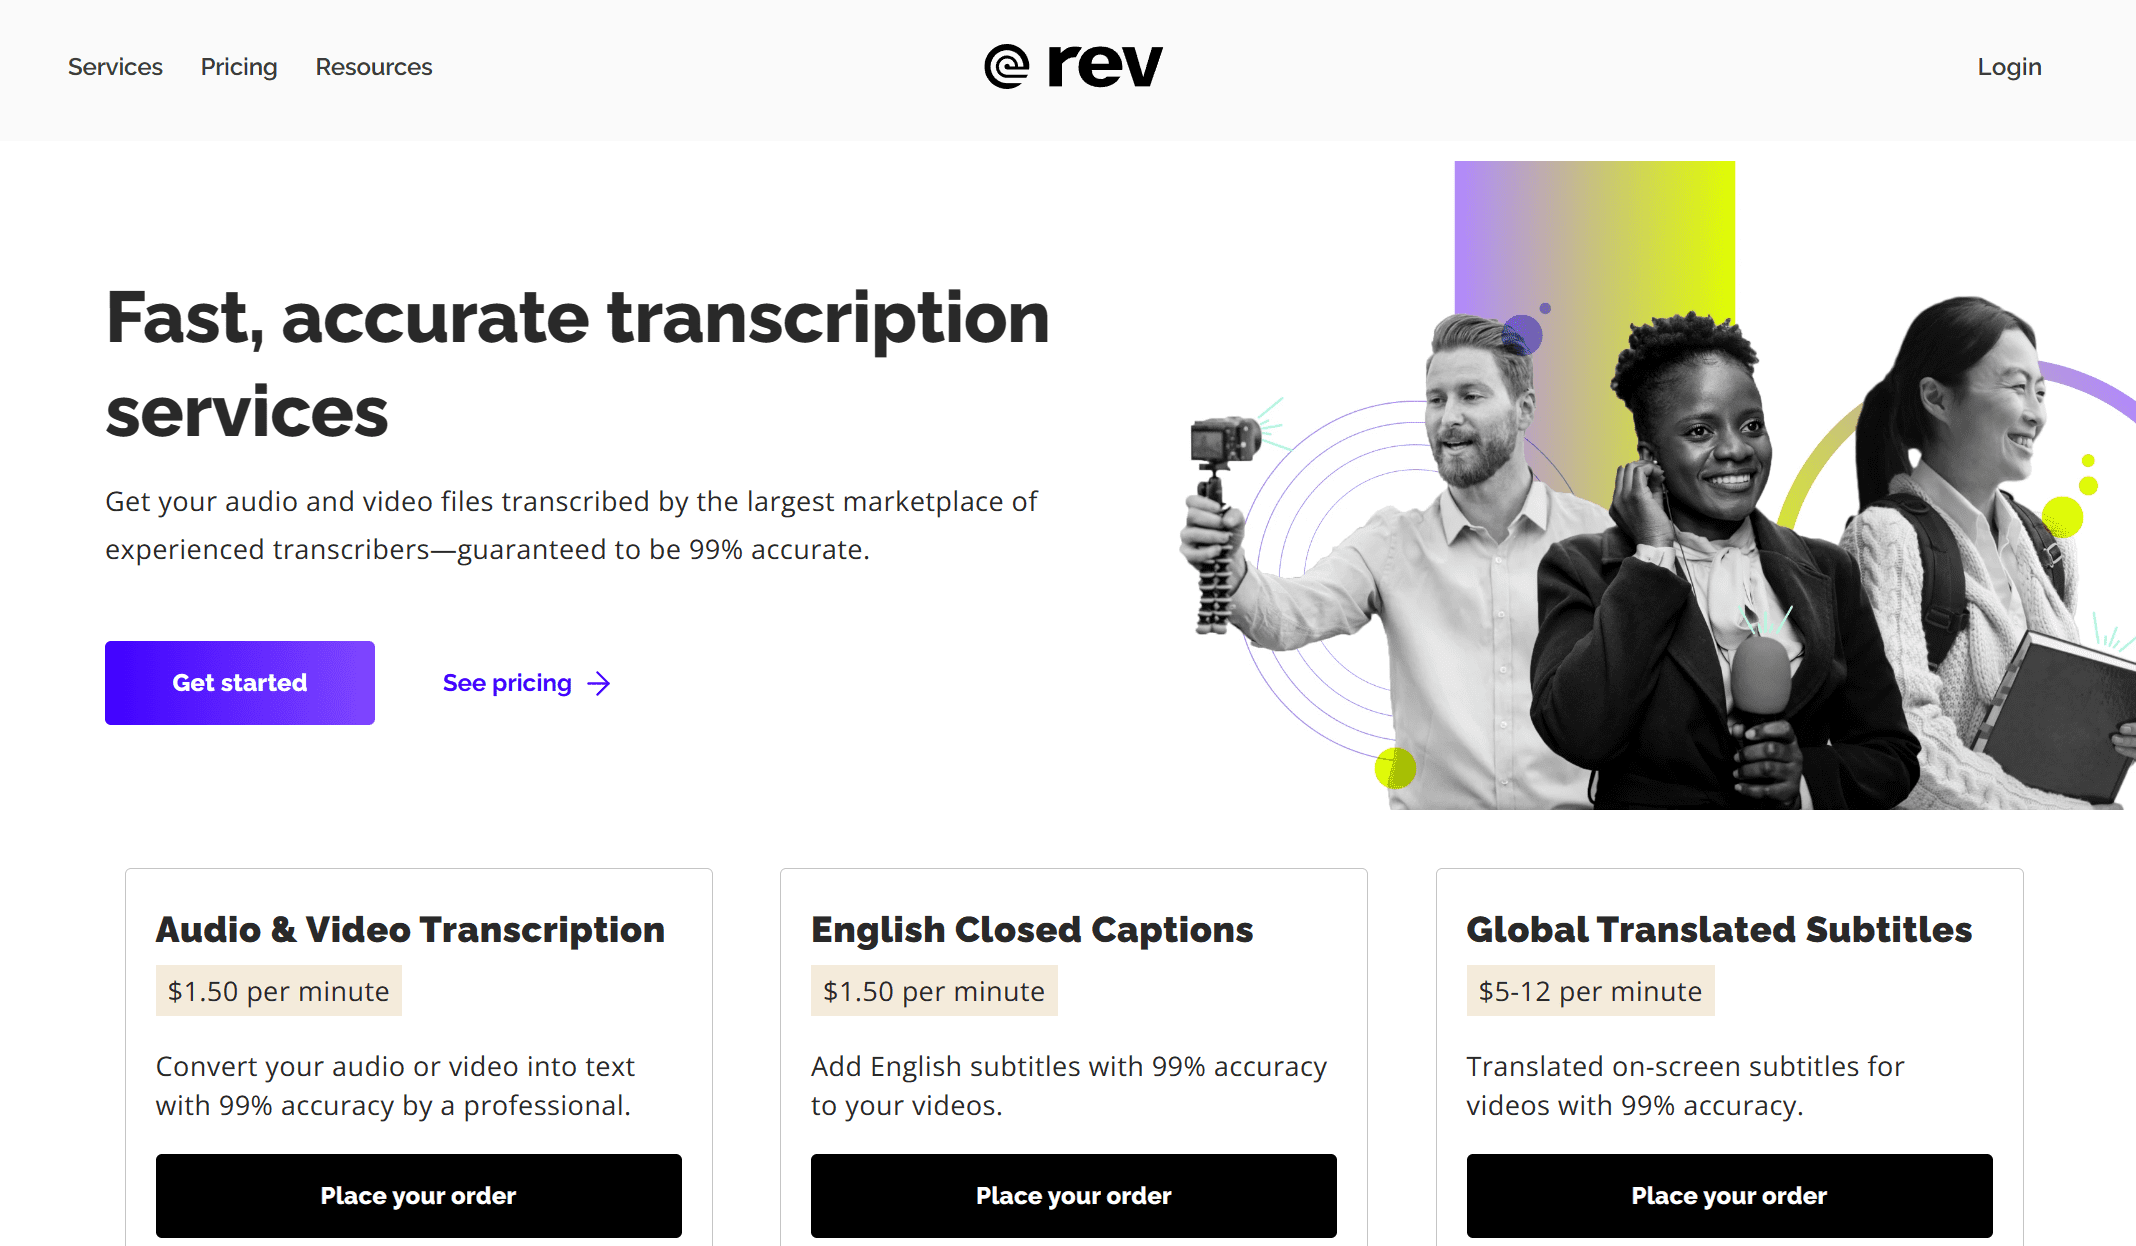Expand the Resources navigation section
The height and width of the screenshot is (1246, 2136).
[372, 67]
